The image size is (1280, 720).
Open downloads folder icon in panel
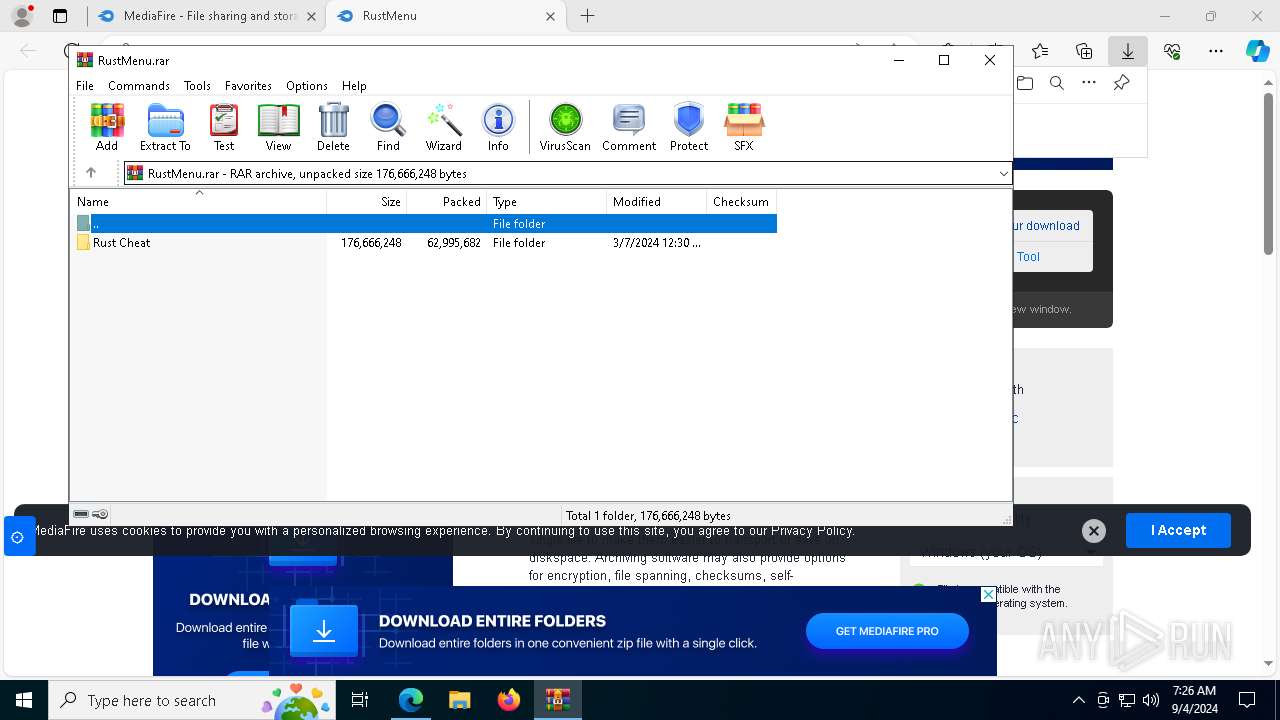(x=1025, y=83)
